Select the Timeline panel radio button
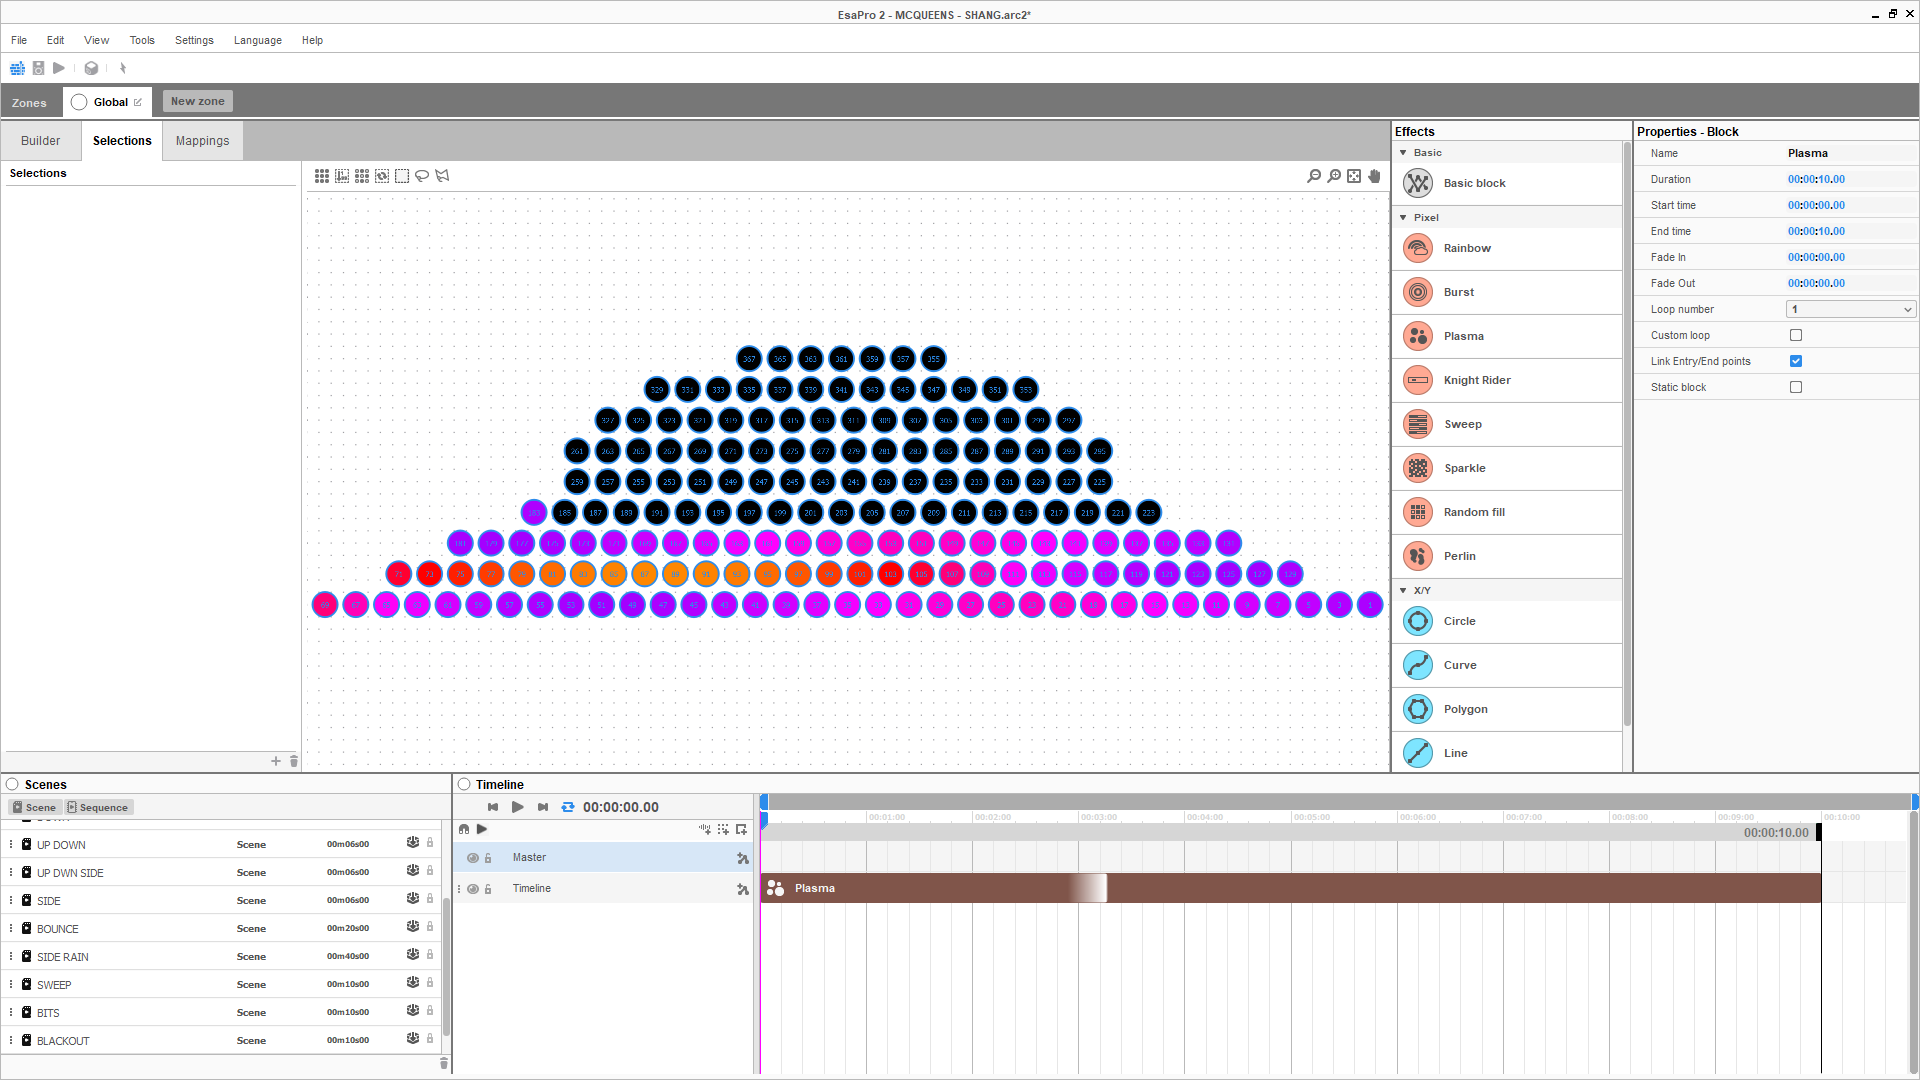 (x=464, y=785)
